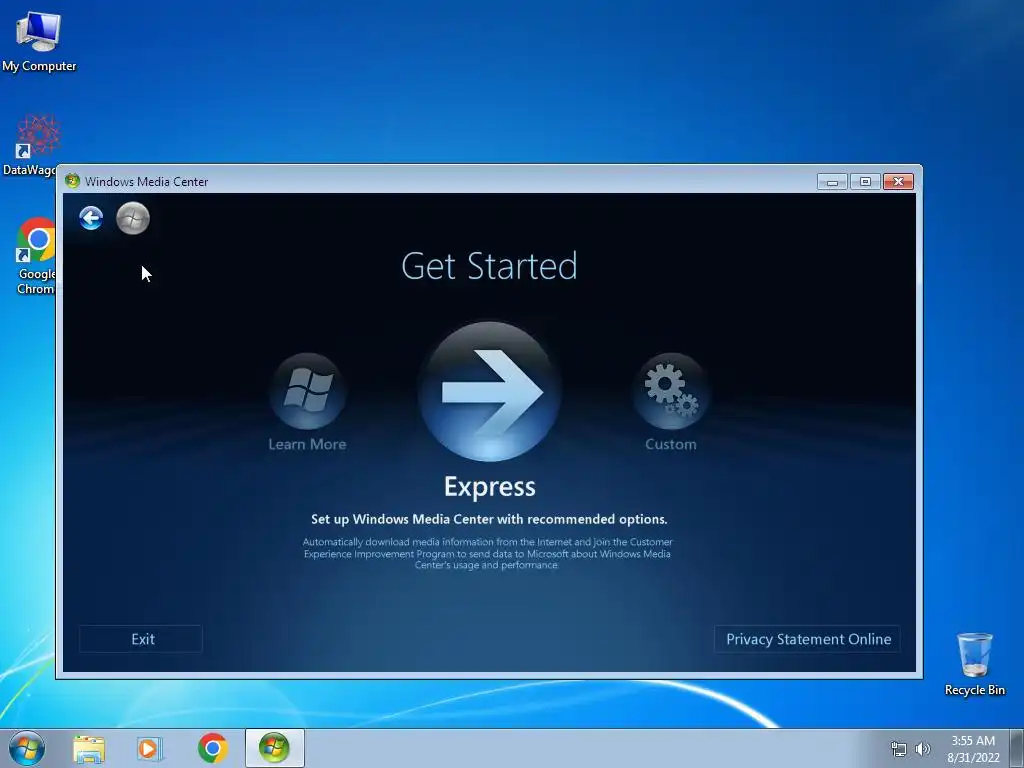This screenshot has height=768, width=1024.
Task: Open the Windows Start menu orb
Action: pos(27,748)
